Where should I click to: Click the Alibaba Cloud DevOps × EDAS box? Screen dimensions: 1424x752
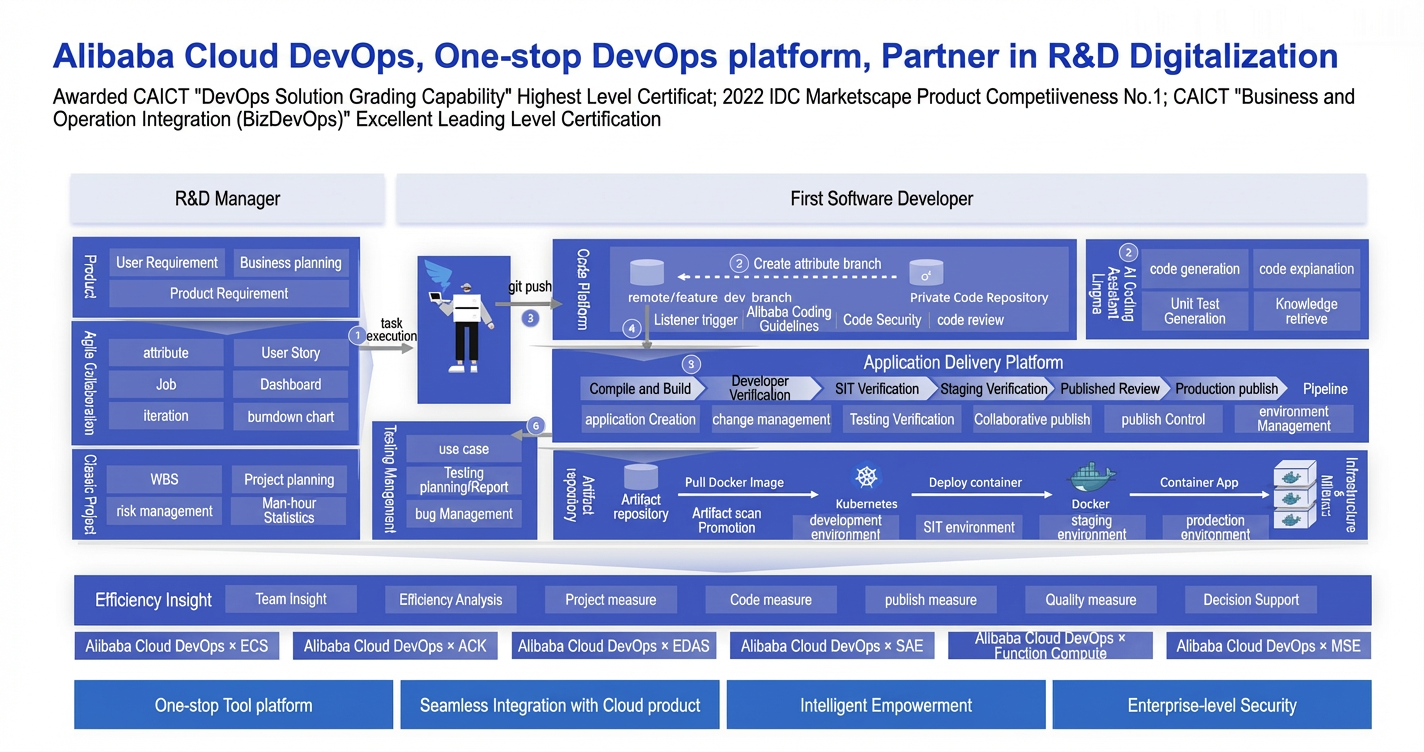click(614, 646)
